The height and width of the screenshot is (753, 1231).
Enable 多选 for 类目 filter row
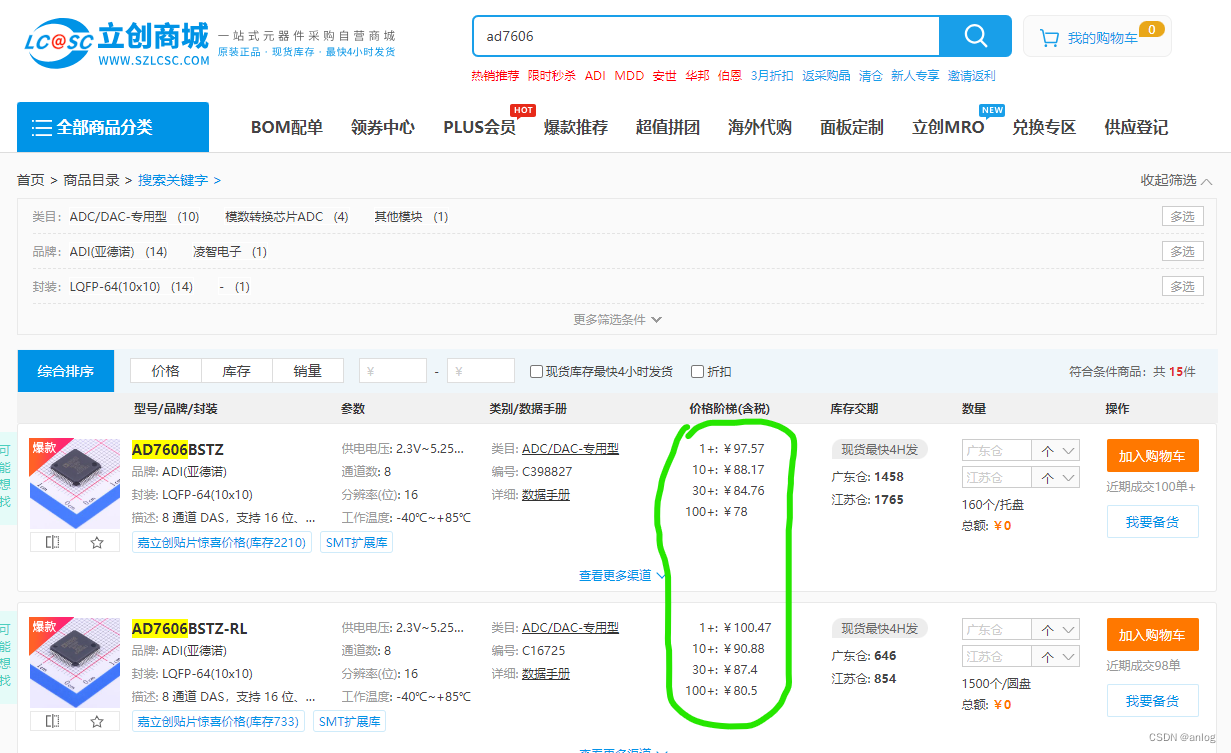(1182, 217)
